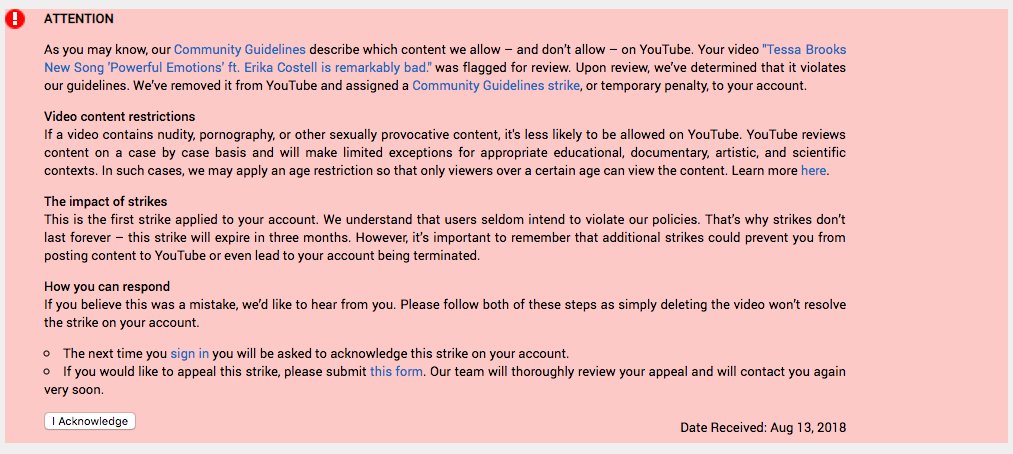
Task: Click the bullet before 'If you would like to appeal'
Action: coord(47,372)
